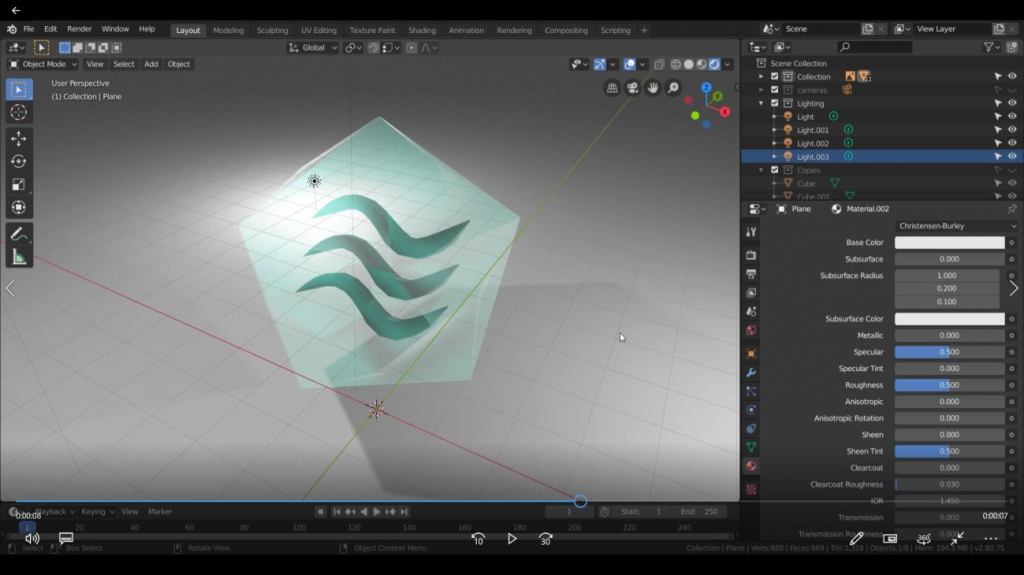Jump to the timeline start frame
The width and height of the screenshot is (1024, 575).
tap(336, 512)
